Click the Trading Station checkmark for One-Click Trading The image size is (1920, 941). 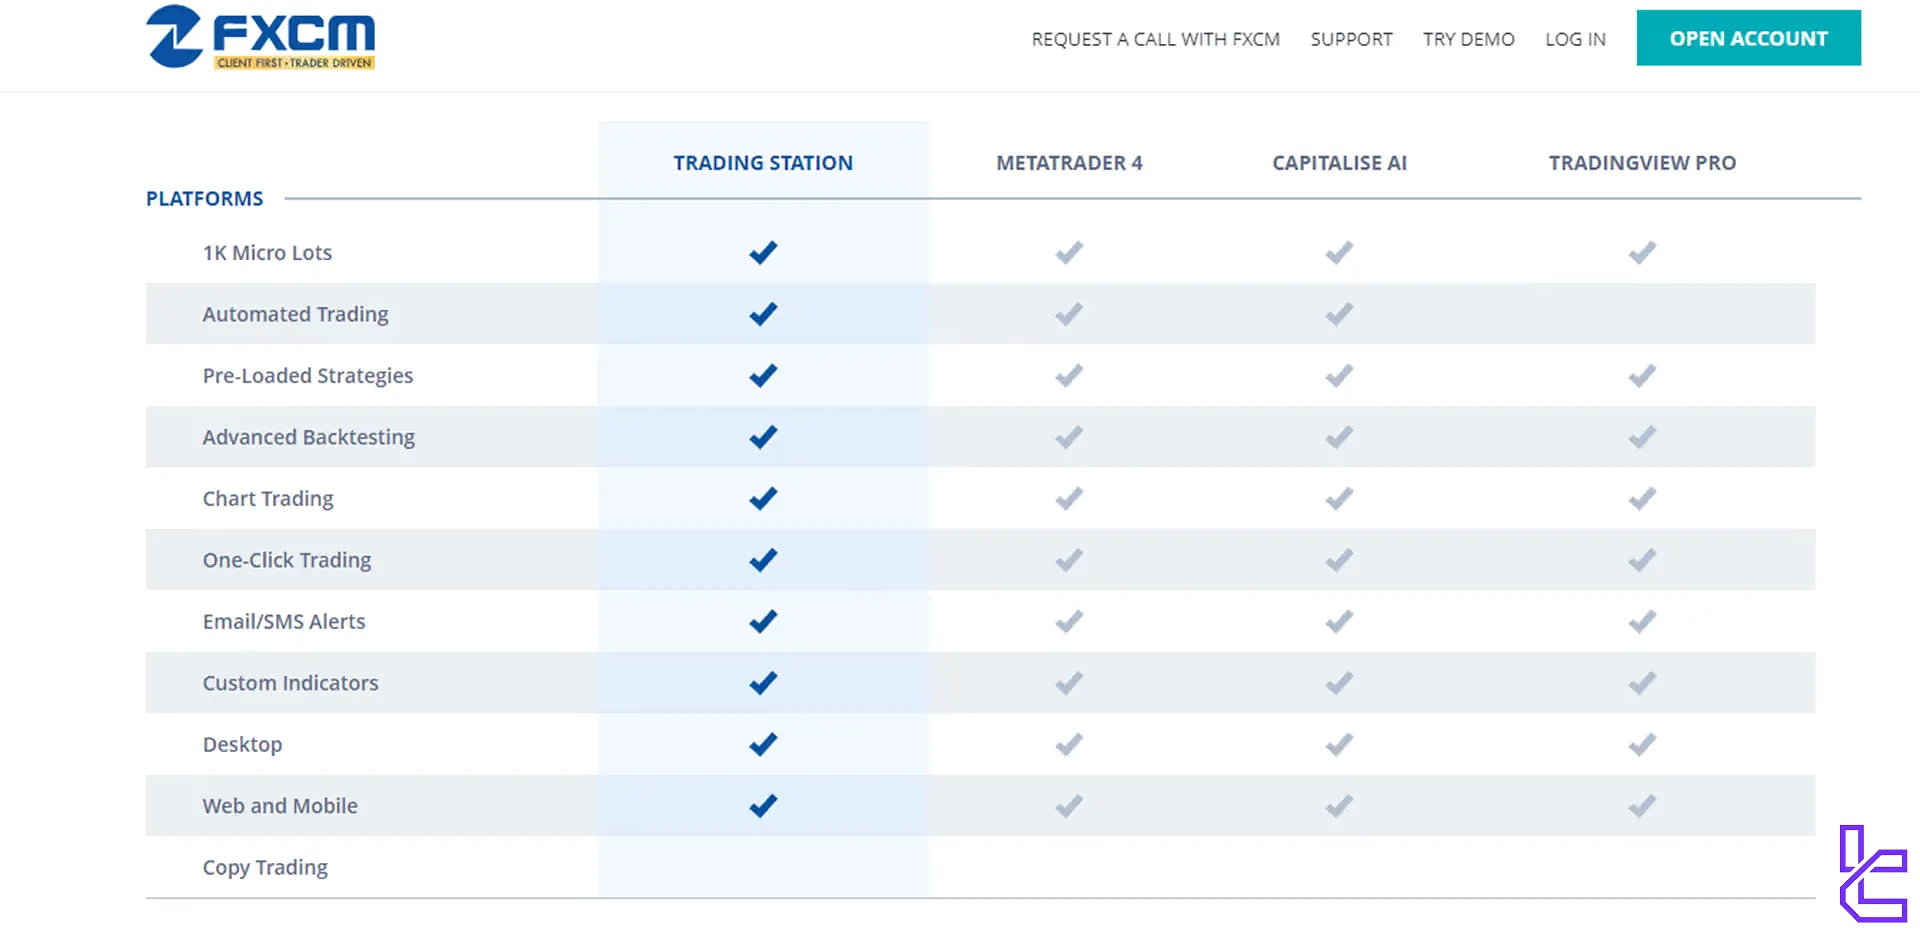[x=763, y=560]
